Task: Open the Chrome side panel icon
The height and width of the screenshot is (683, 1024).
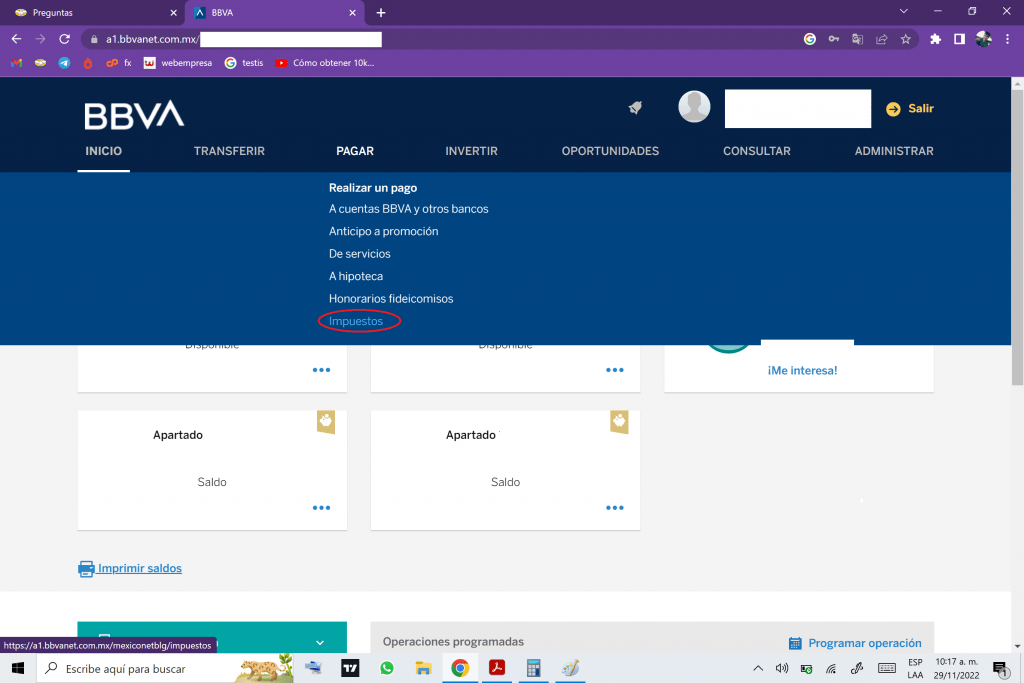Action: pos(959,39)
